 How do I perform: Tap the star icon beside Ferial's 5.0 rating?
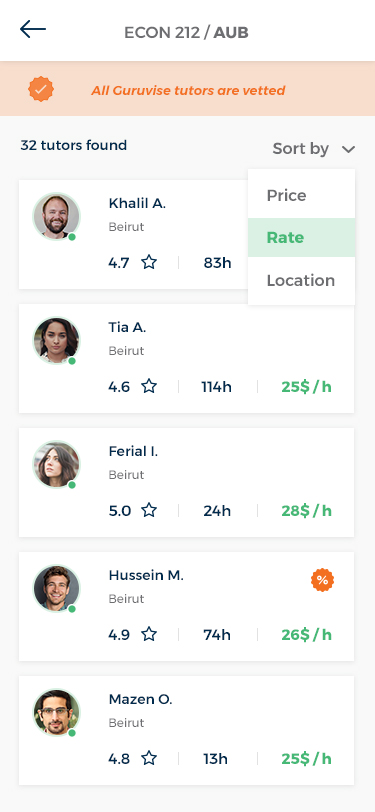(x=149, y=511)
